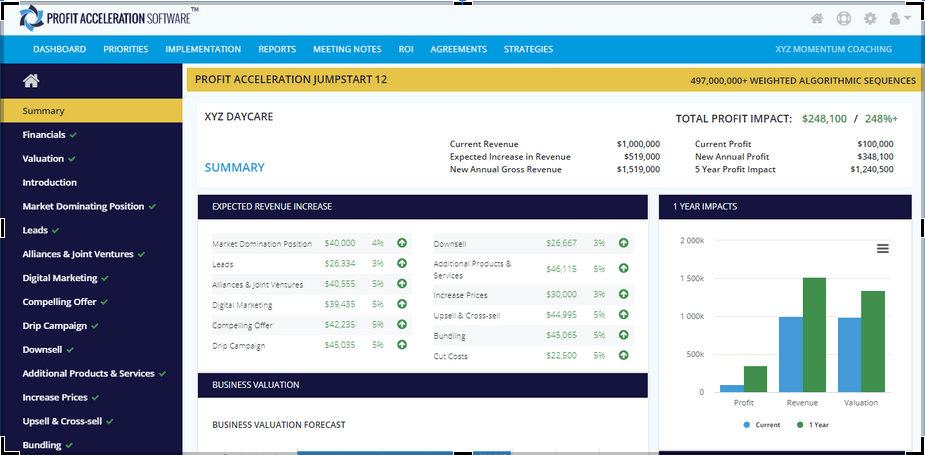Open the Dashboard menu item
The width and height of the screenshot is (925, 455).
60,50
